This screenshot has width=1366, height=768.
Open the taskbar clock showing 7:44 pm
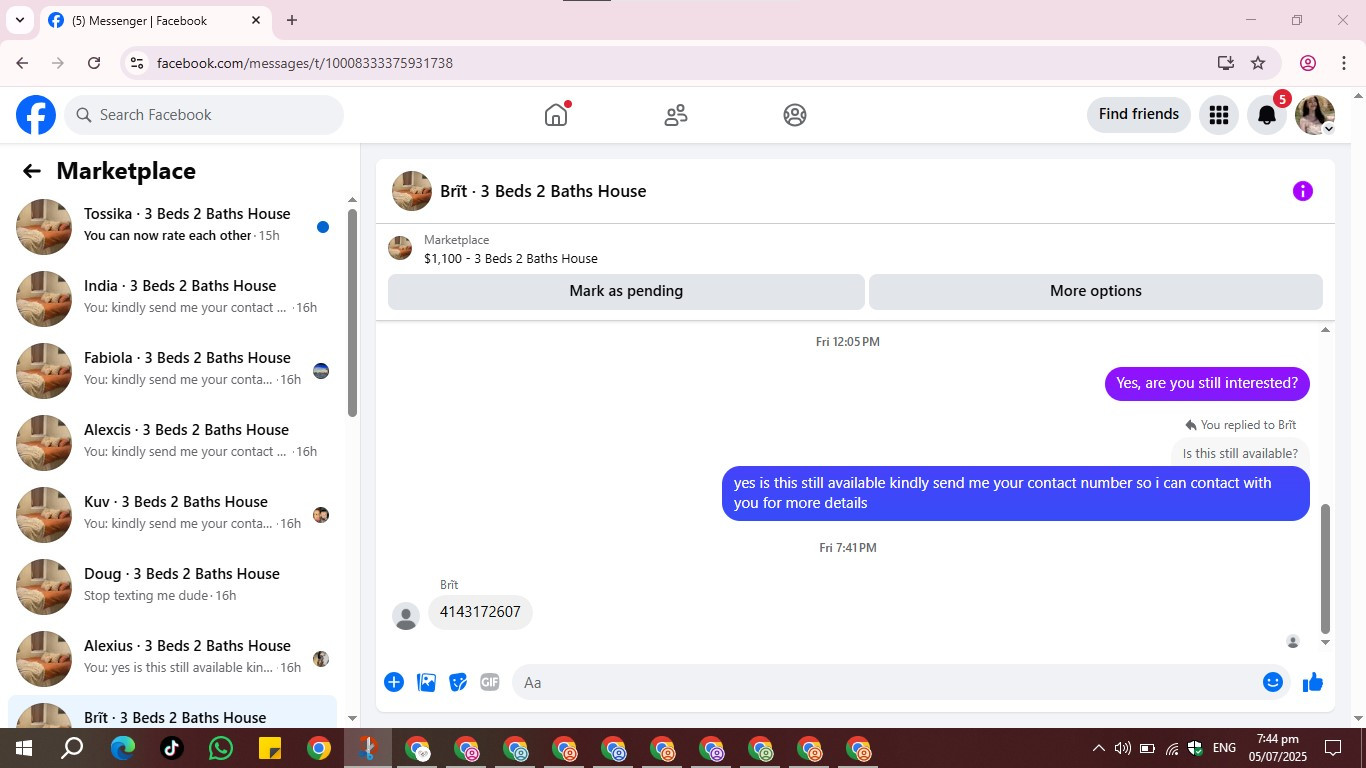point(1277,748)
